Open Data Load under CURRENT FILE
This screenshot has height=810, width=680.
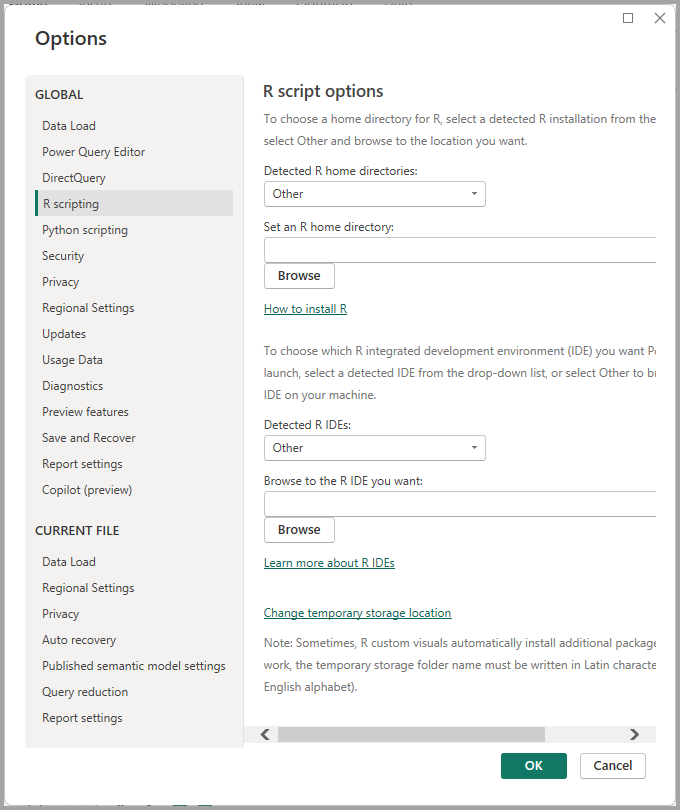coord(69,562)
